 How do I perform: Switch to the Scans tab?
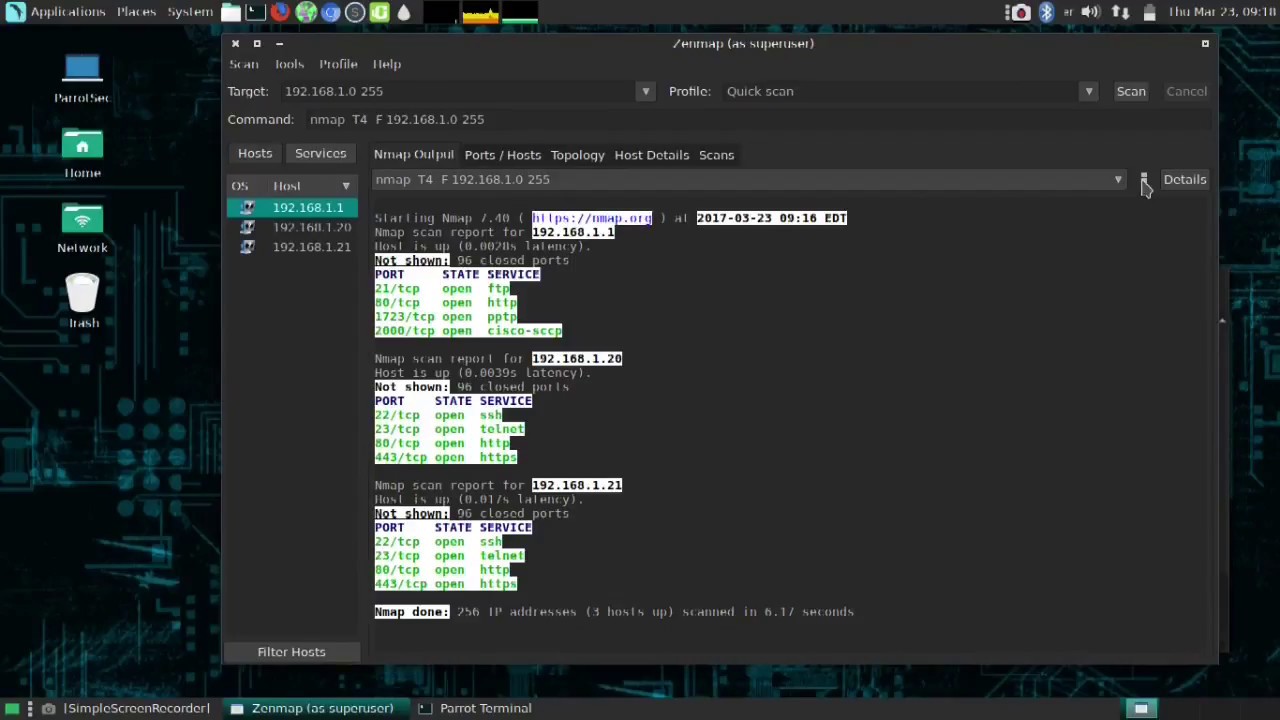[716, 155]
